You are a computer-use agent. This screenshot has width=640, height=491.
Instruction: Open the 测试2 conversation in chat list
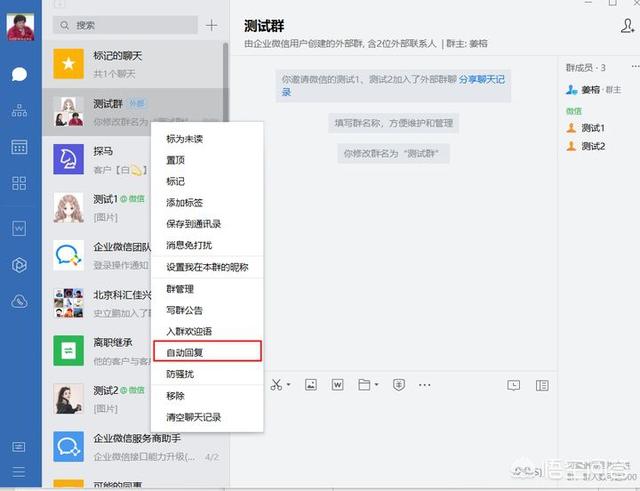click(97, 399)
